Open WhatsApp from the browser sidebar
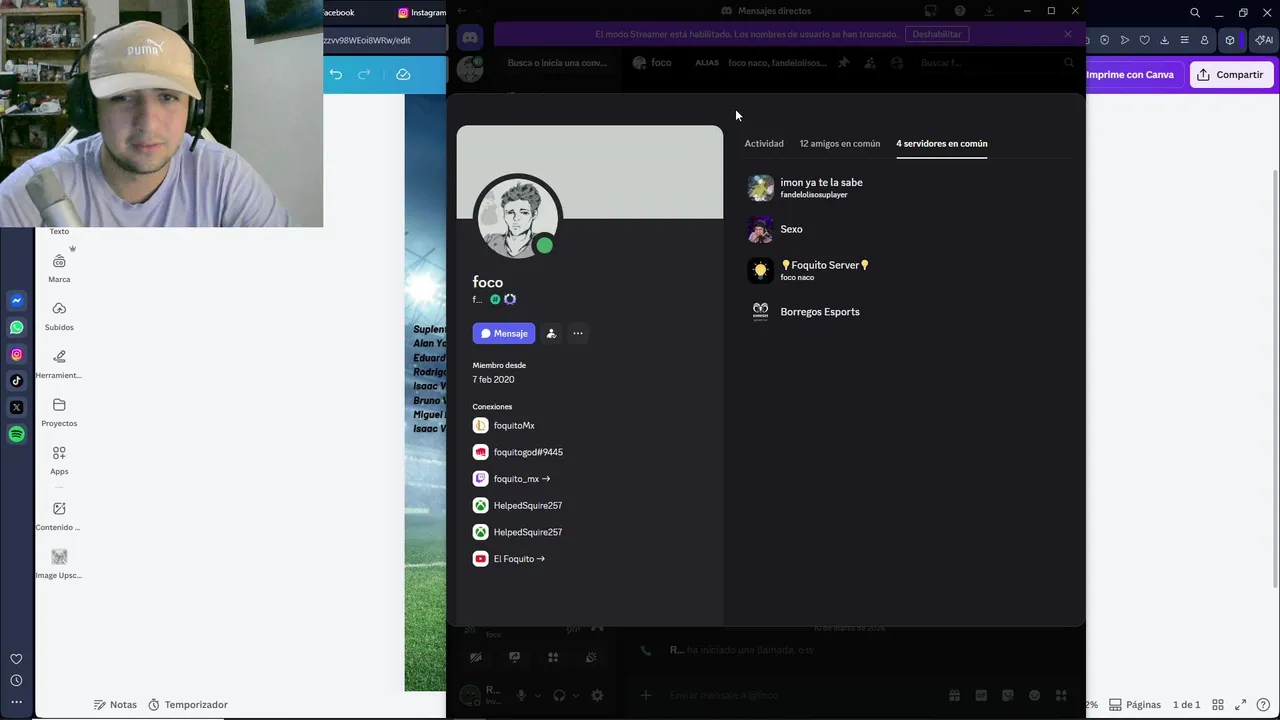The height and width of the screenshot is (720, 1280). 16,328
